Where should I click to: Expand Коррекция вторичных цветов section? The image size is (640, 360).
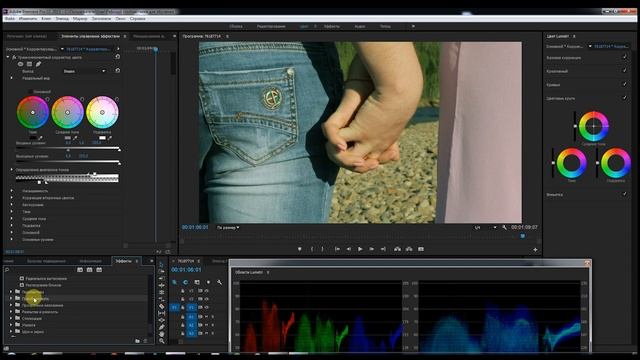[x=11, y=198]
